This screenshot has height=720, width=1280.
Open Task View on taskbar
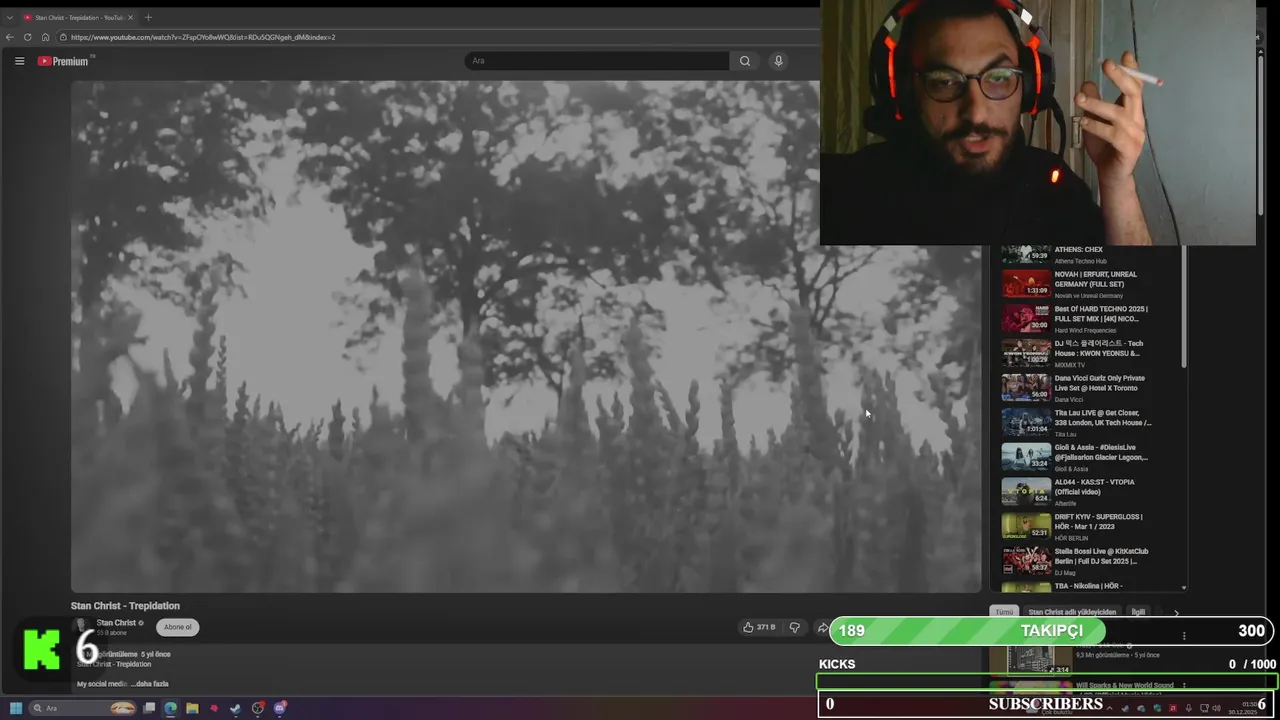click(x=149, y=708)
